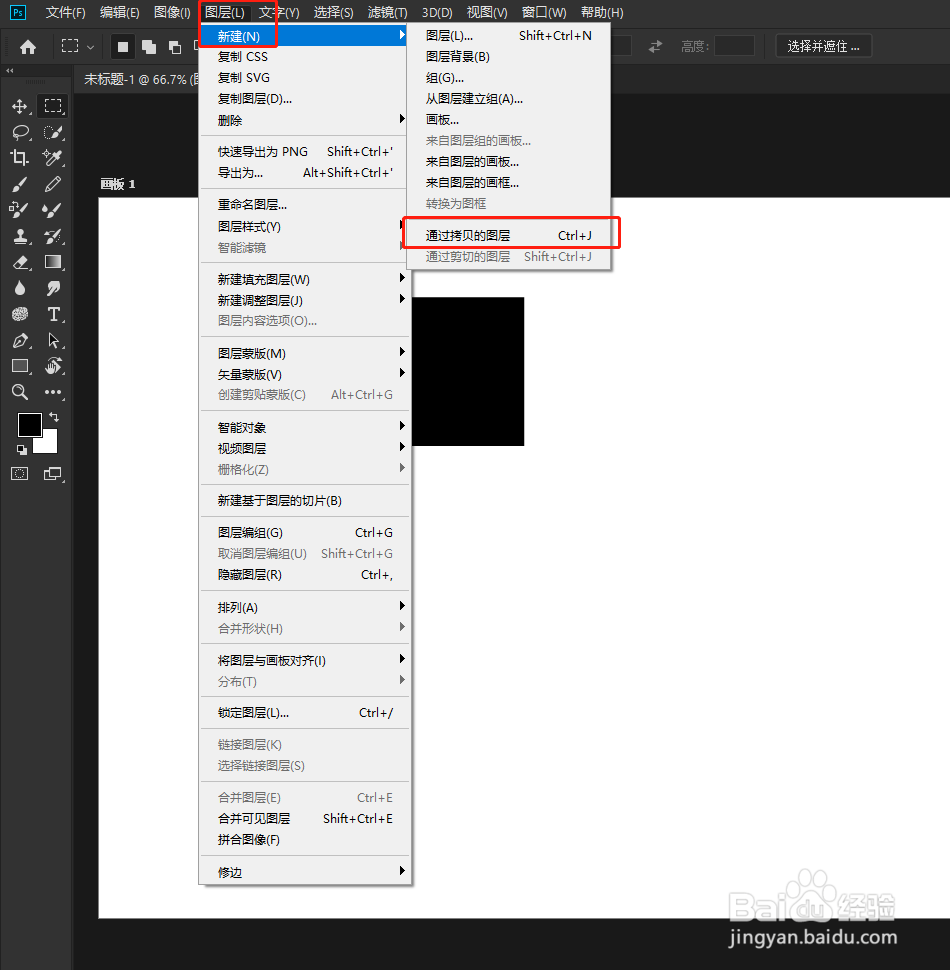950x970 pixels.
Task: Click the 高度 height input field
Action: (734, 46)
